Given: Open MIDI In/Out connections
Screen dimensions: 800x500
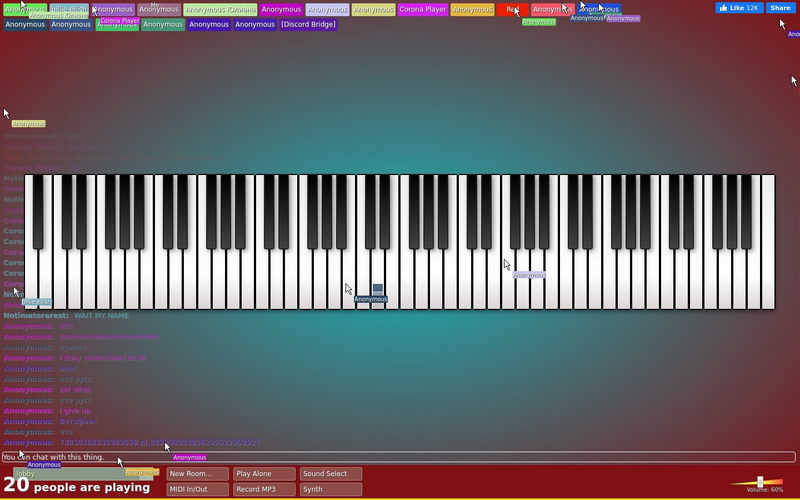Looking at the screenshot, I should tap(197, 489).
